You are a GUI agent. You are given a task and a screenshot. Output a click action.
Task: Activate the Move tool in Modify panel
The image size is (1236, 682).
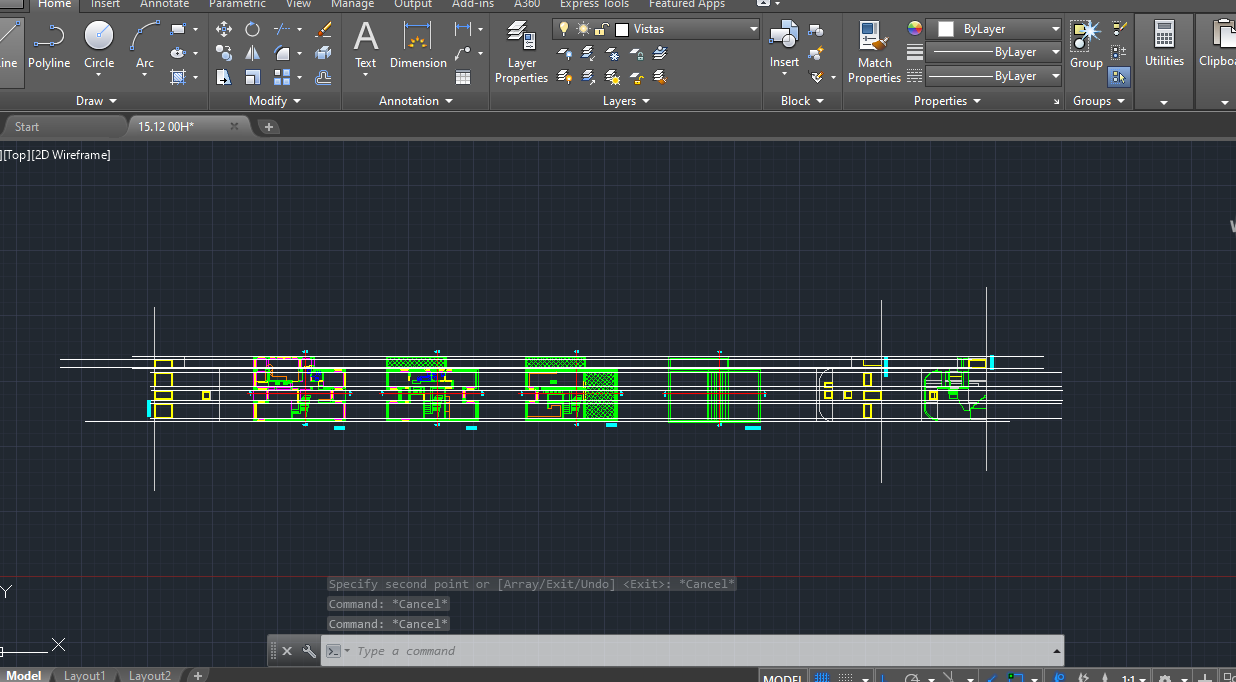pyautogui.click(x=224, y=30)
